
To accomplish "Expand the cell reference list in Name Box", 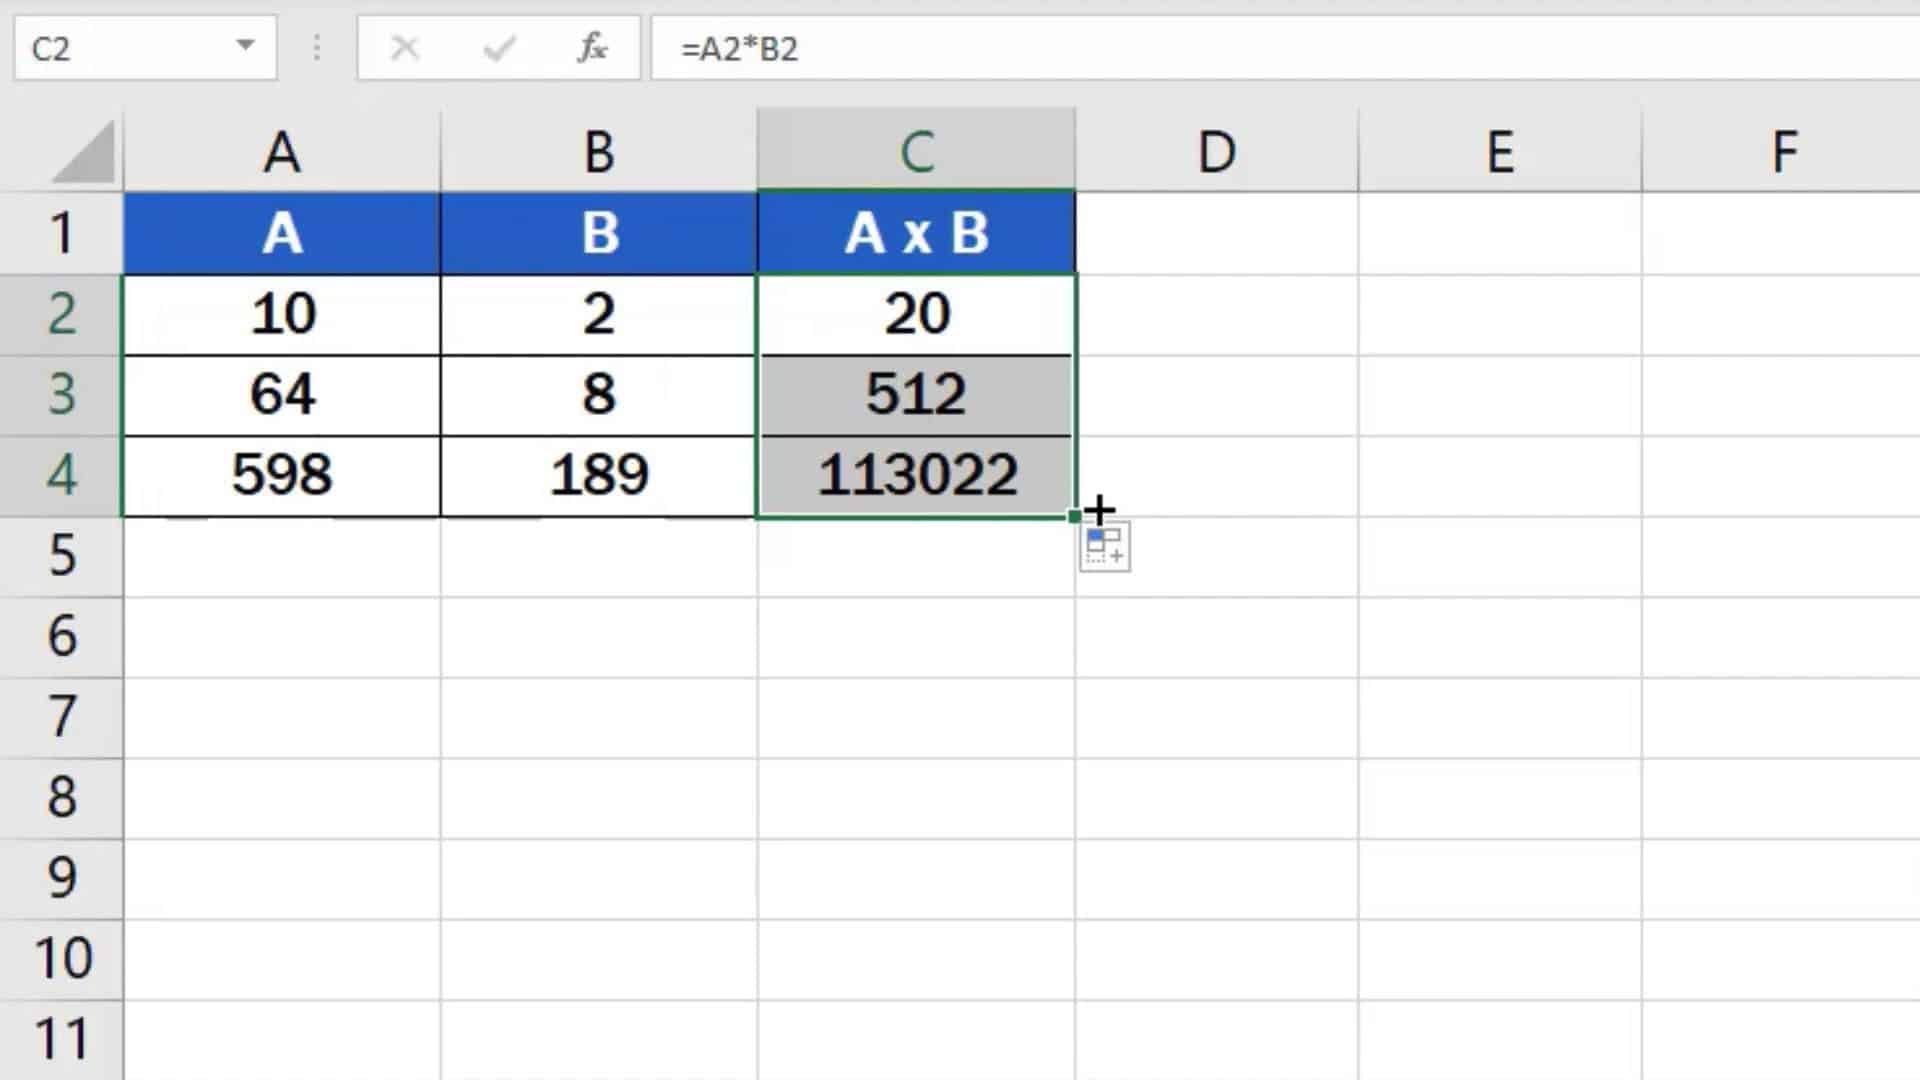I will (x=245, y=47).
